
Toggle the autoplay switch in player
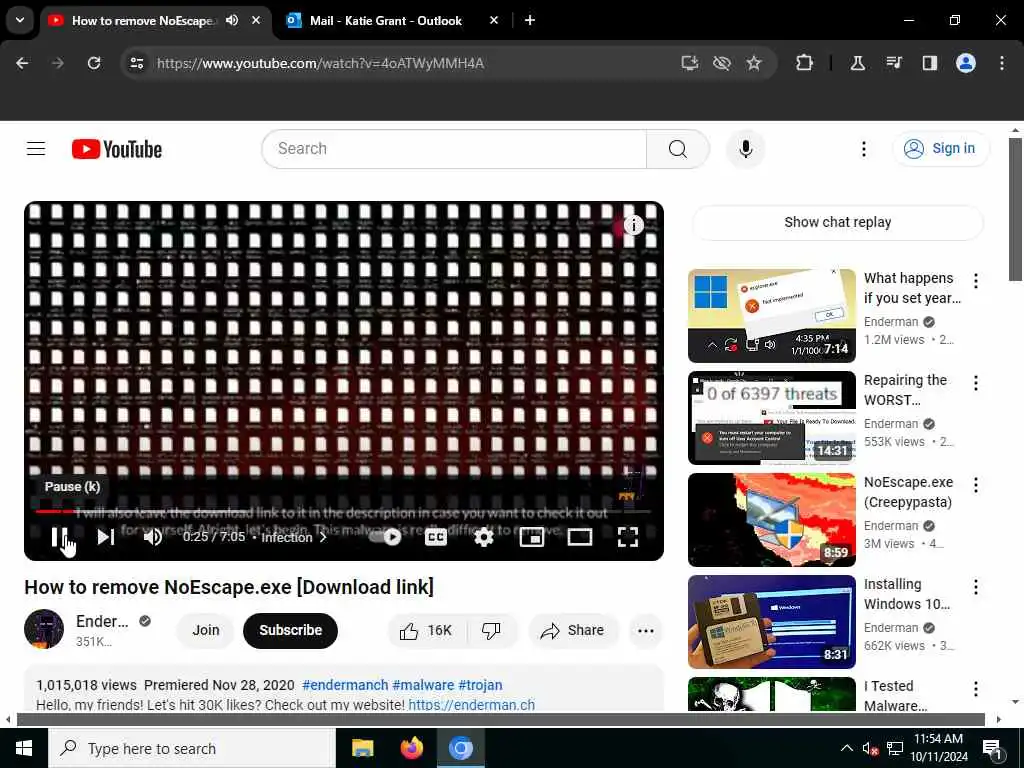(x=385, y=537)
